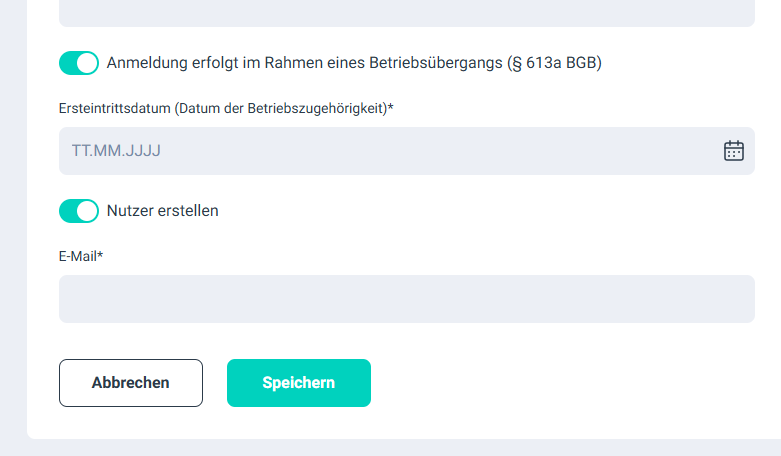Image resolution: width=781 pixels, height=456 pixels.
Task: Click the 'Ersteintrittsdatum (Datum der Betriebszugehörigkeit)' label
Action: coord(222,109)
